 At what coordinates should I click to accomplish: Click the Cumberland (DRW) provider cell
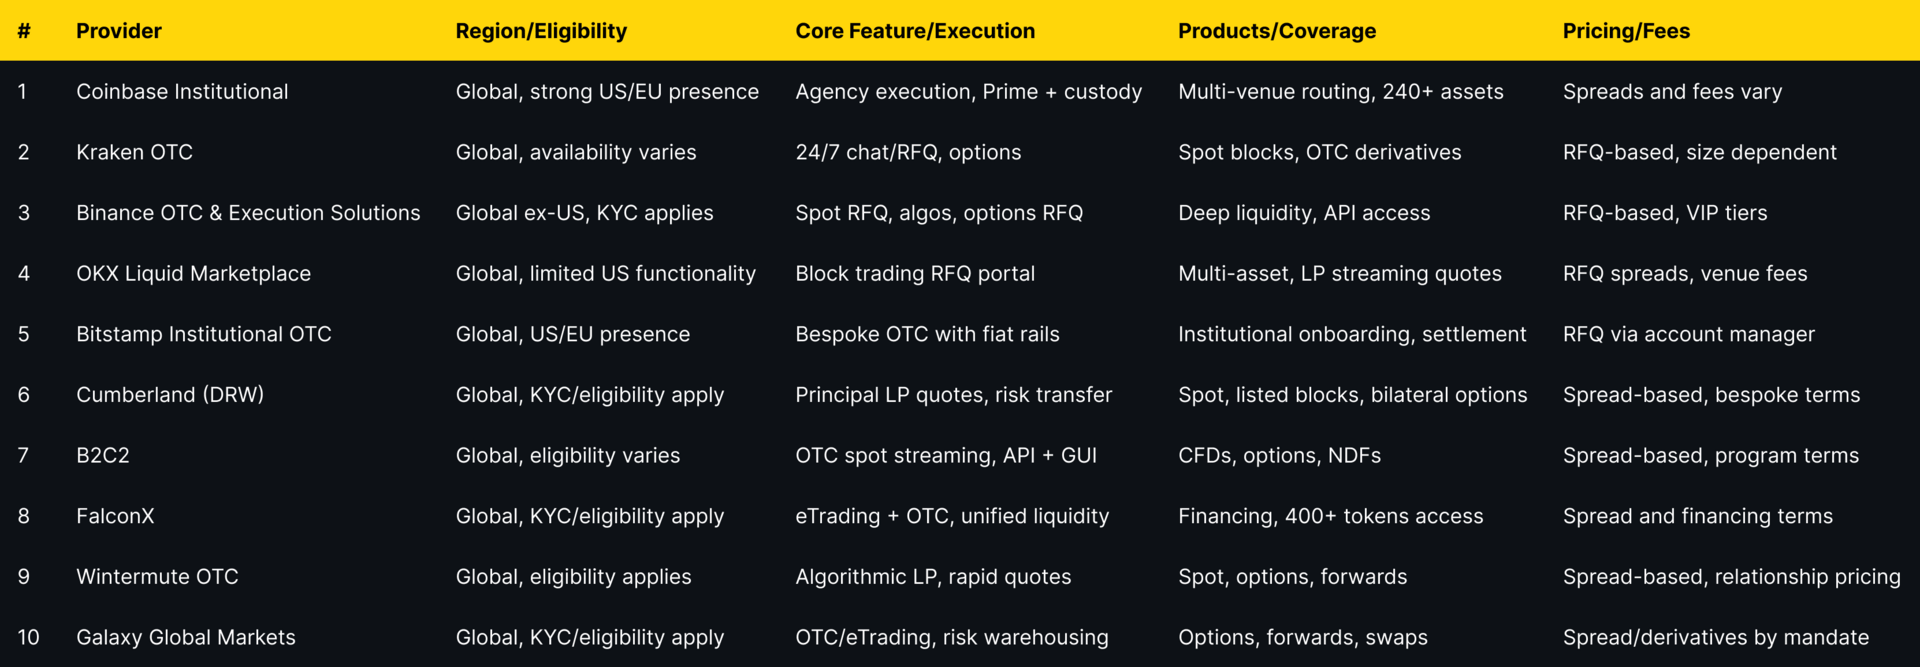pyautogui.click(x=170, y=395)
